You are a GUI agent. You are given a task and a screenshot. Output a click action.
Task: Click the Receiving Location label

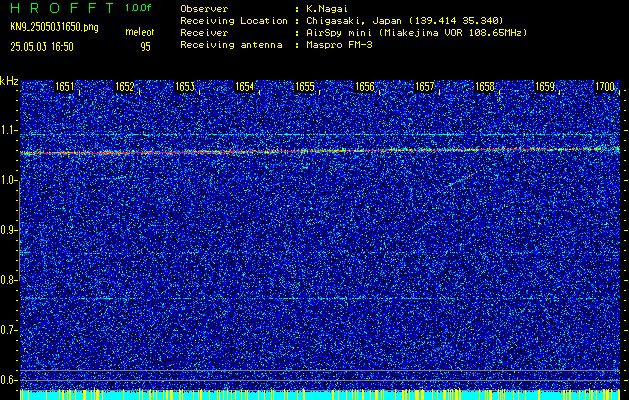234,21
